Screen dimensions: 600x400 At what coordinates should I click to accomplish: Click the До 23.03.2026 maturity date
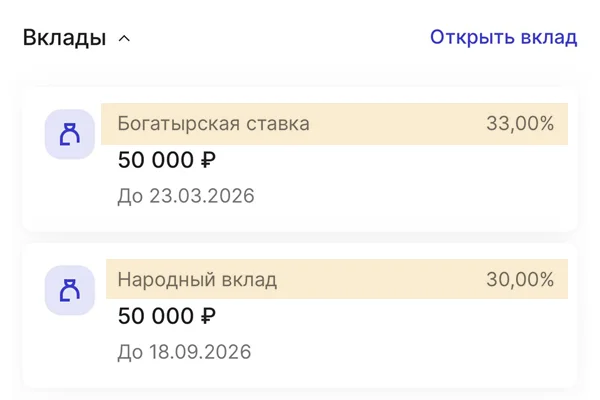point(186,195)
